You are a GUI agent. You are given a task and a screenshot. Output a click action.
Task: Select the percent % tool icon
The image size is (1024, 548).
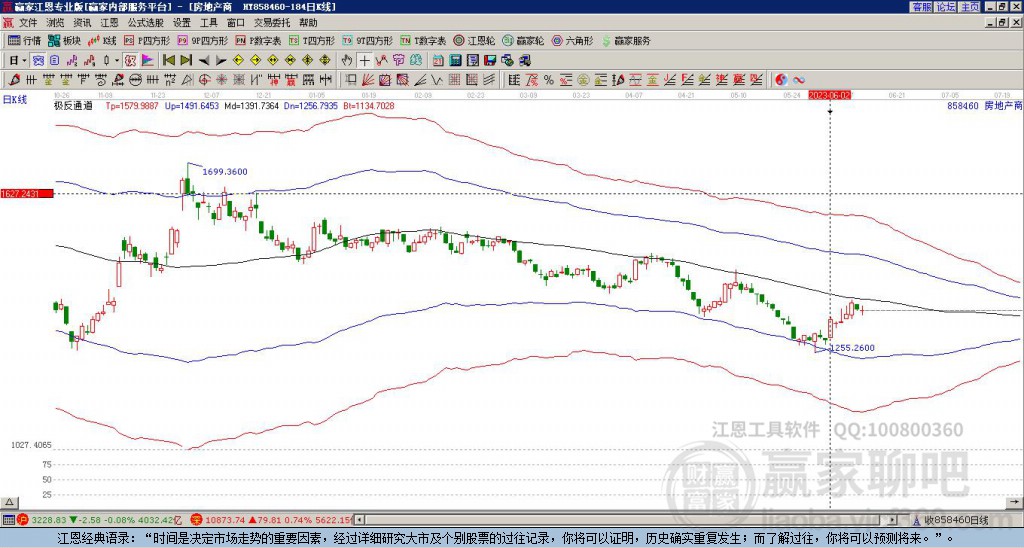click(549, 80)
